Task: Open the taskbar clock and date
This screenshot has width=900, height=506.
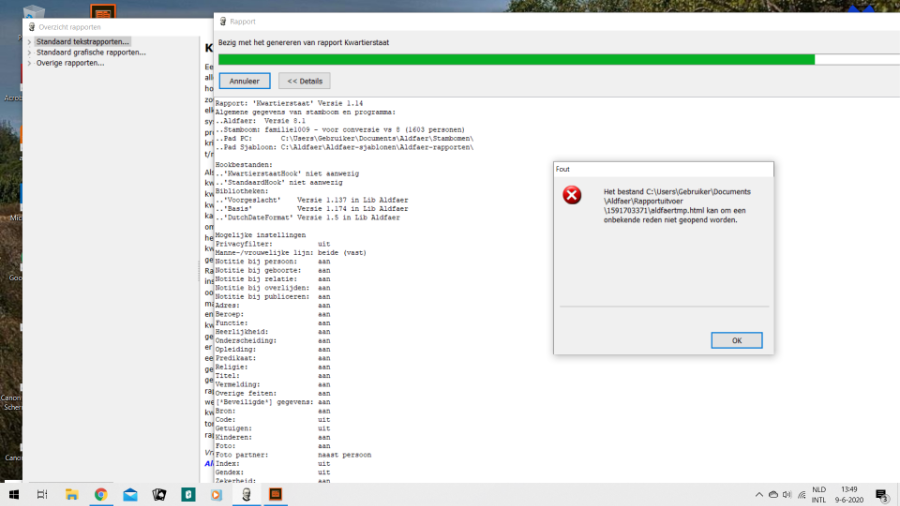Action: pyautogui.click(x=849, y=494)
